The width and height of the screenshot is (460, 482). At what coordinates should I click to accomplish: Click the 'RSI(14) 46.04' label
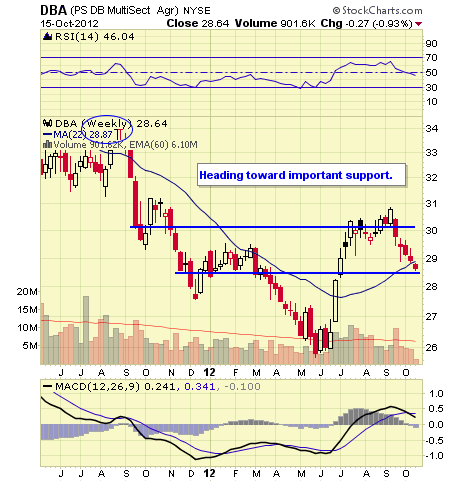pos(95,36)
